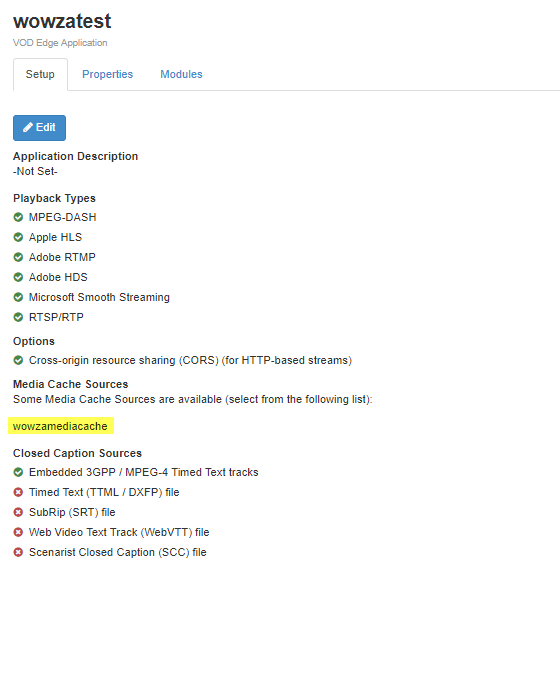
Task: Switch to the Modules tab
Action: 181,74
